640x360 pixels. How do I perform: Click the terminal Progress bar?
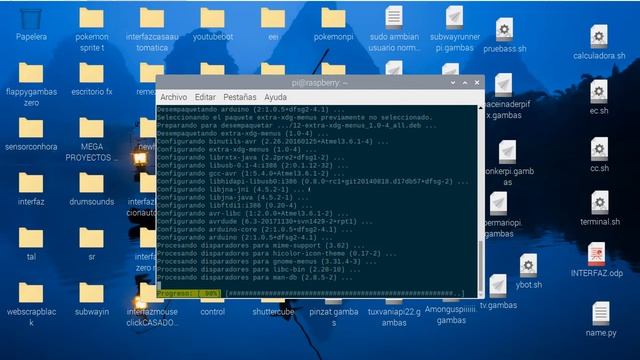(x=311, y=293)
